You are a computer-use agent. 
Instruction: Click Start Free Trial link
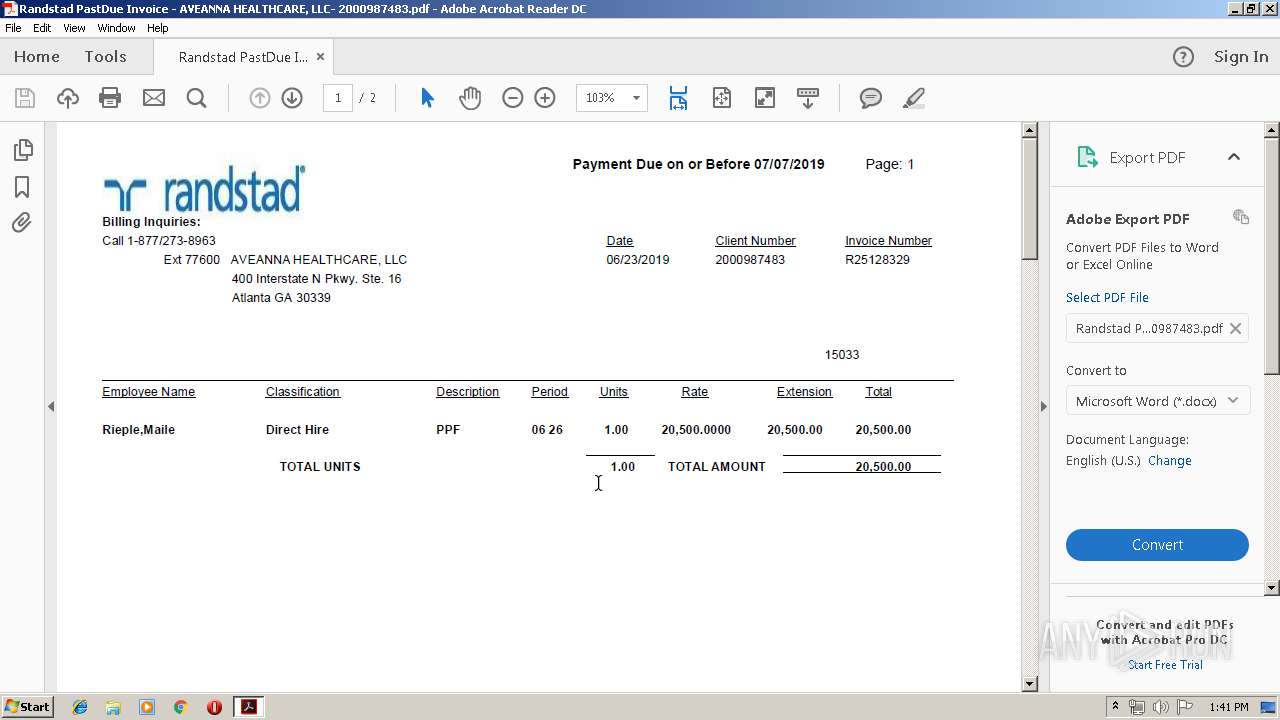[x=1165, y=665]
